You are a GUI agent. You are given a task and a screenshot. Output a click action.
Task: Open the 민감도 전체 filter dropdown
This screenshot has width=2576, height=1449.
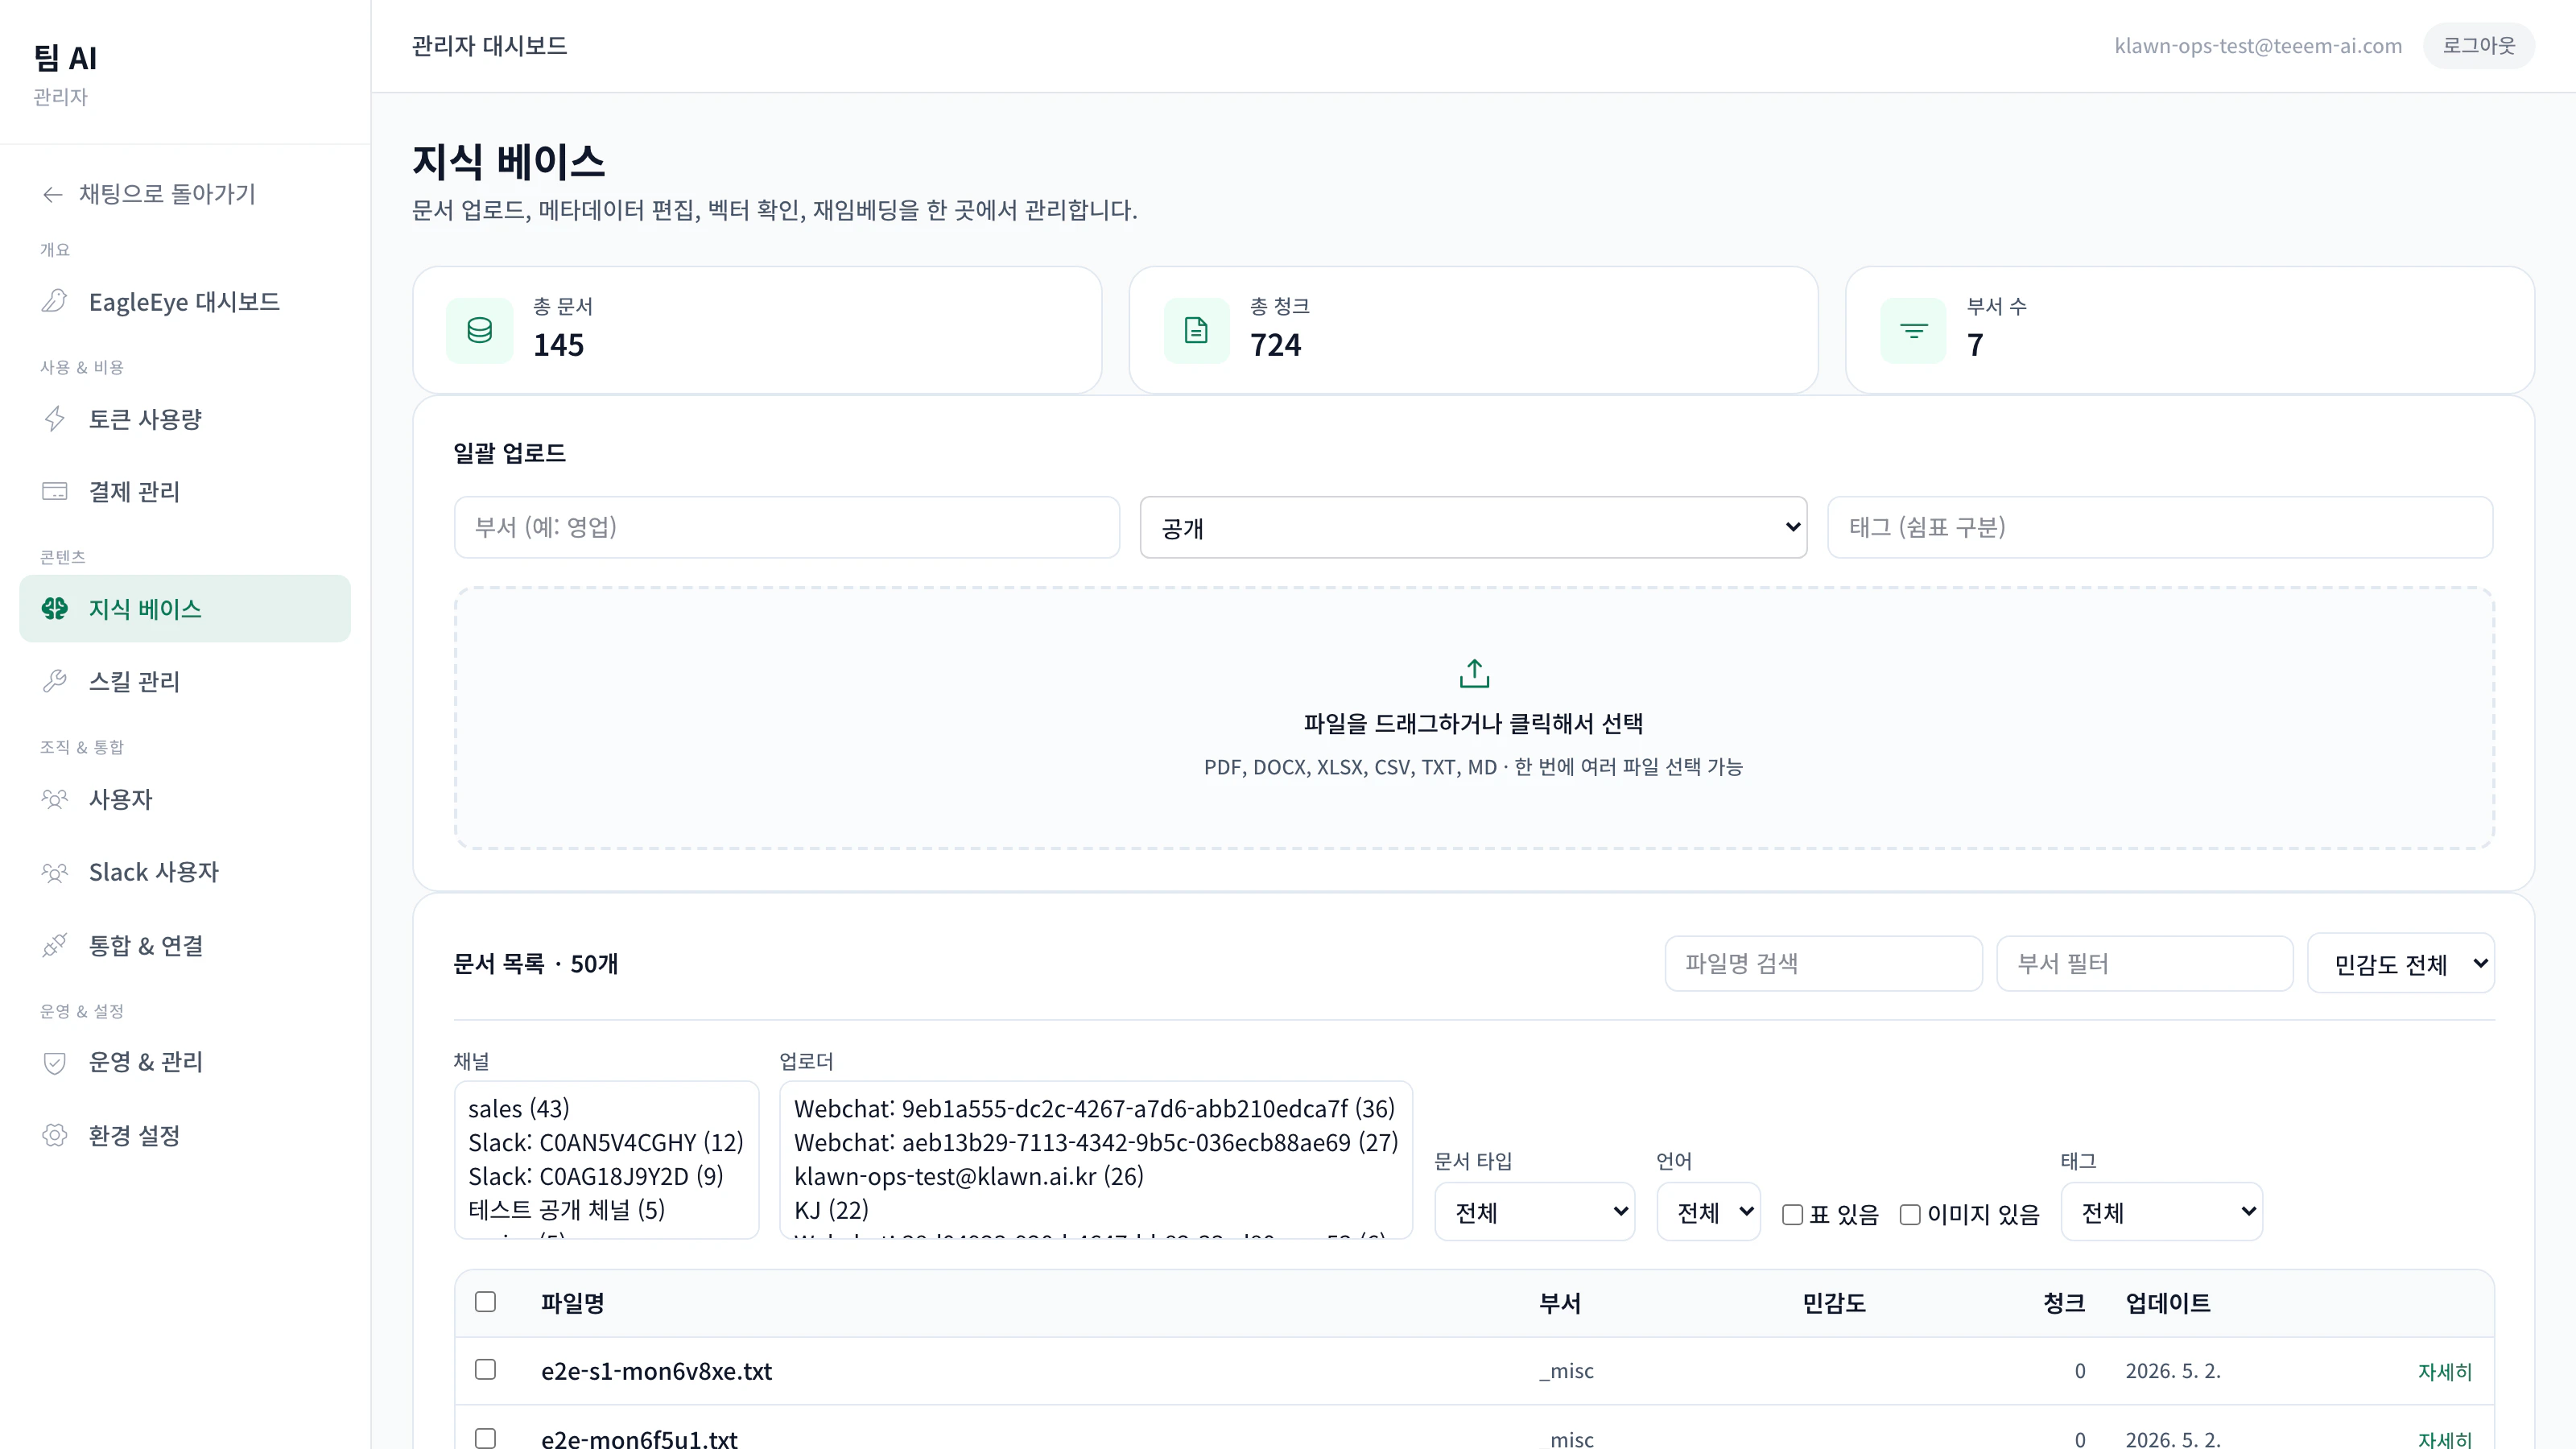tap(2400, 963)
